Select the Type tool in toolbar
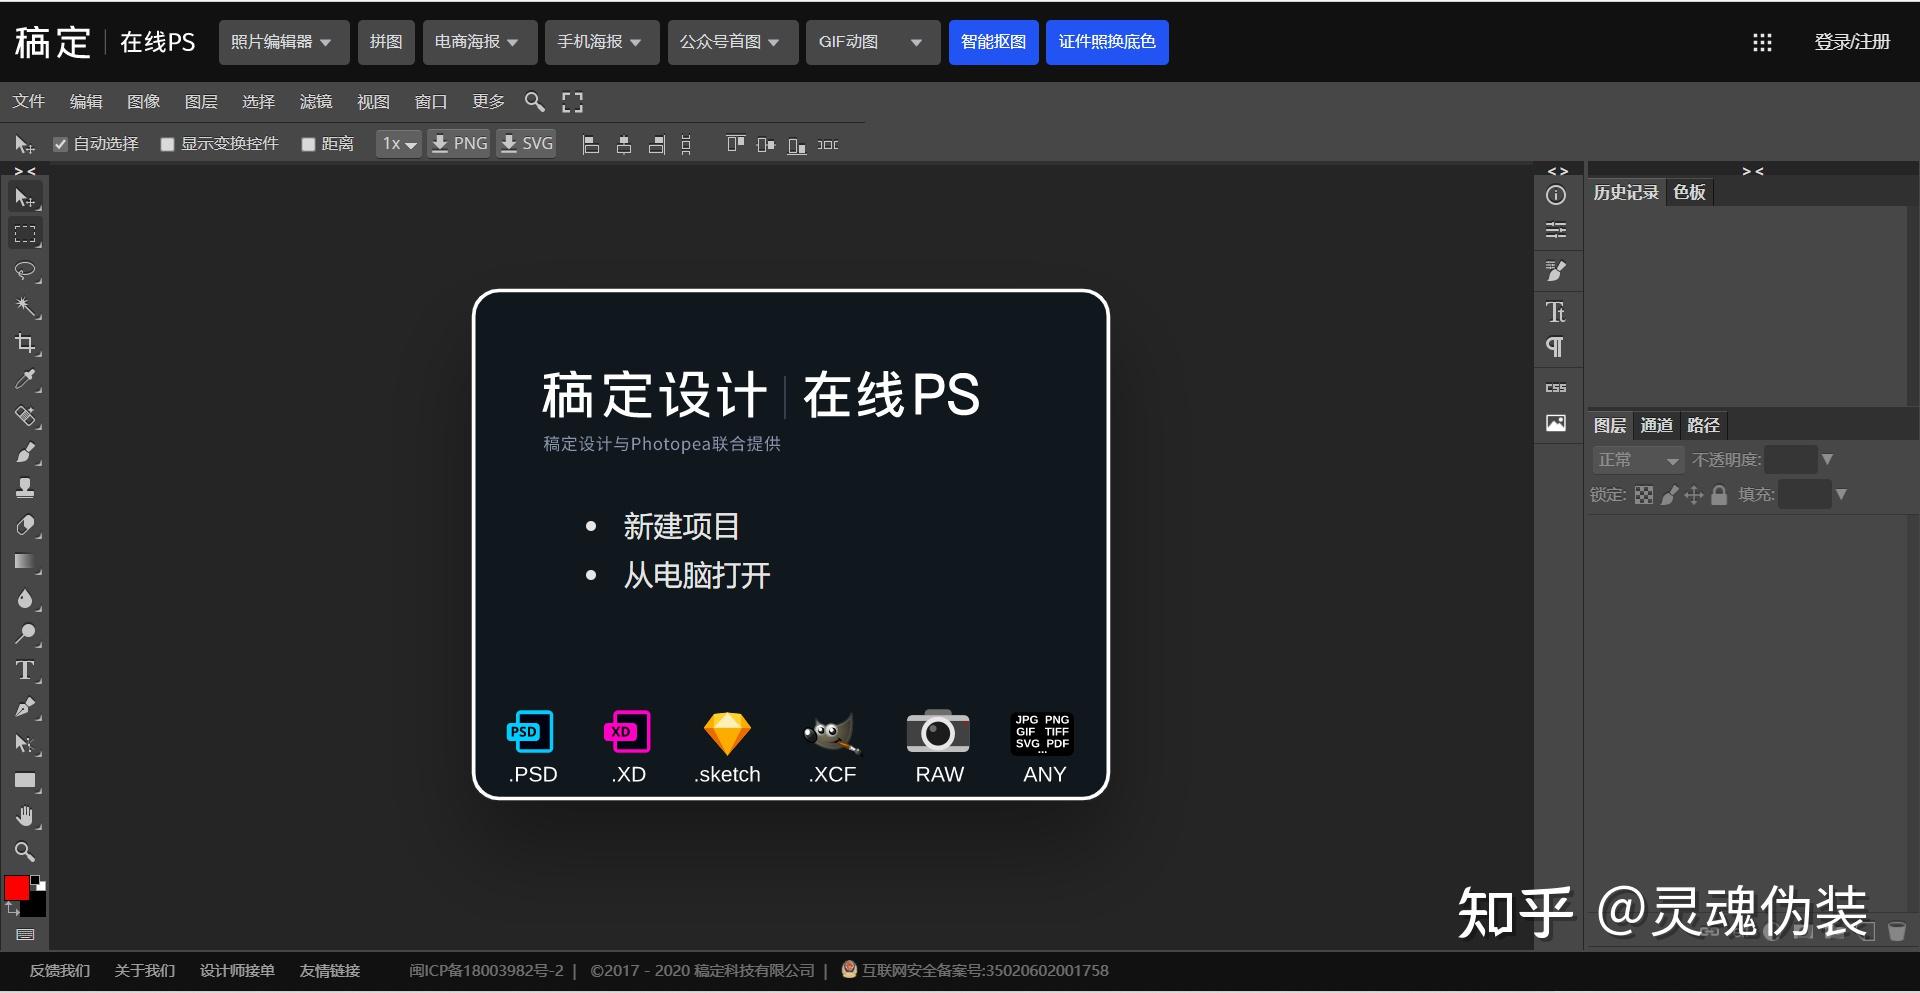The image size is (1920, 993). point(25,671)
